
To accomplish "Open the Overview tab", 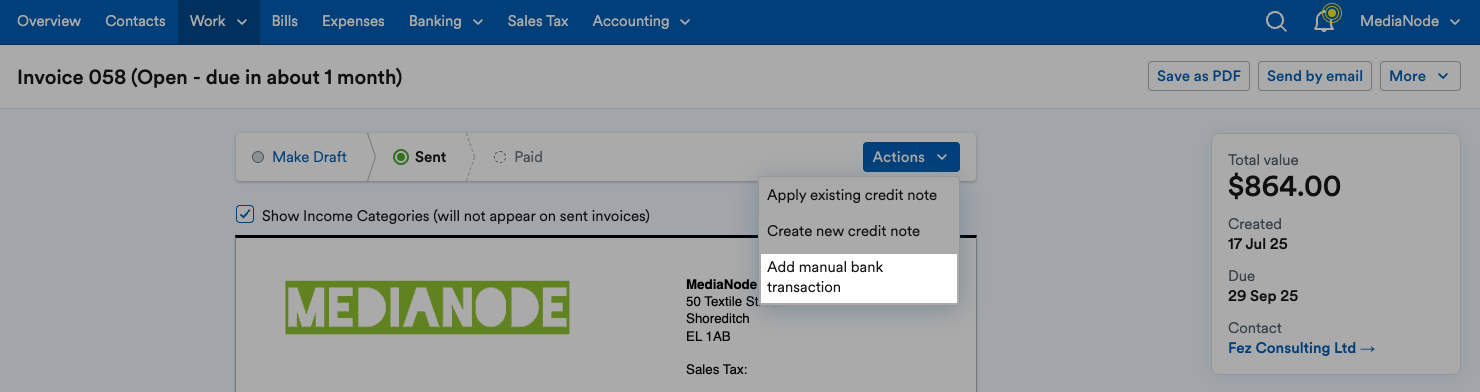I will pos(49,21).
